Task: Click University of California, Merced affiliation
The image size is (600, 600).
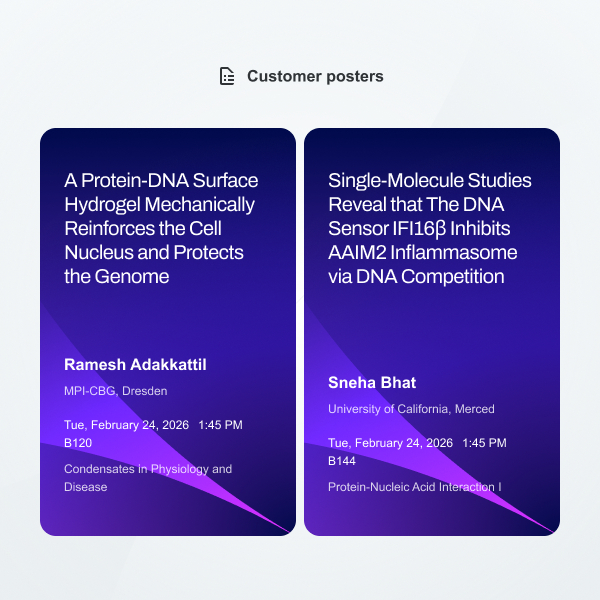Action: point(411,409)
